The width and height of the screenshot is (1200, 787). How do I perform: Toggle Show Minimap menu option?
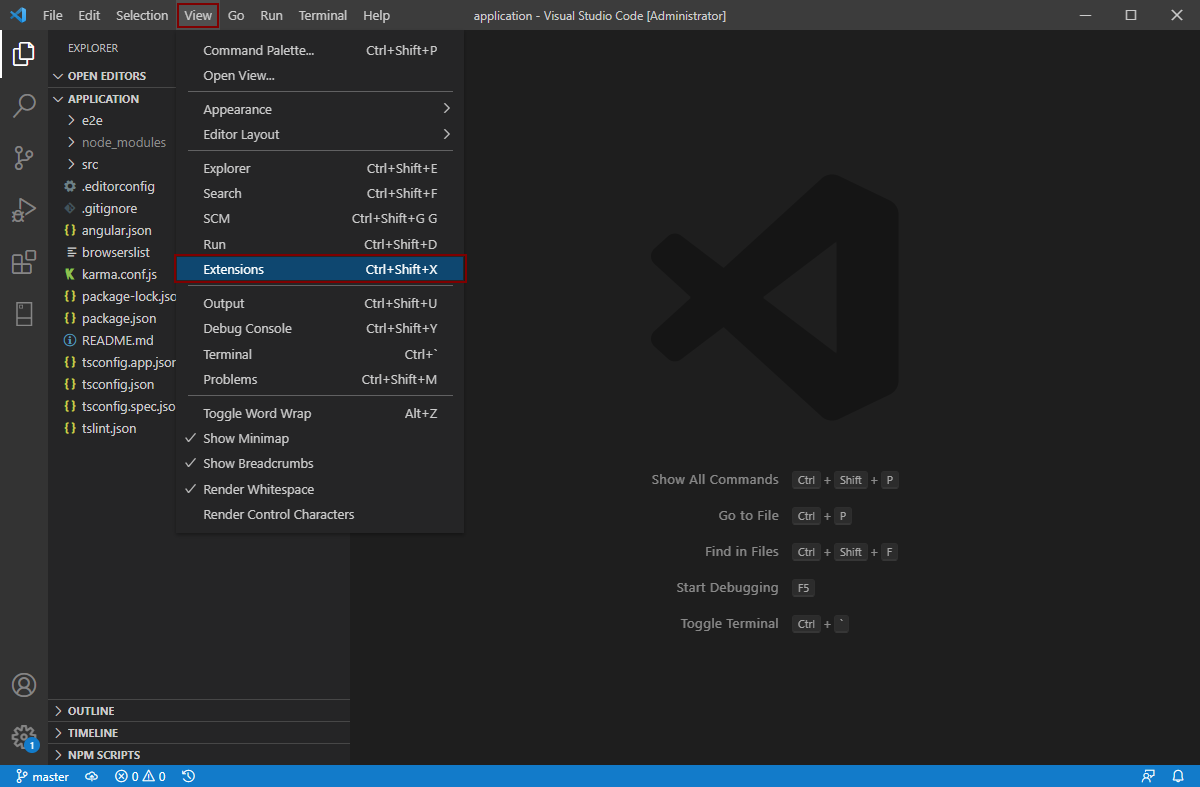coord(320,438)
